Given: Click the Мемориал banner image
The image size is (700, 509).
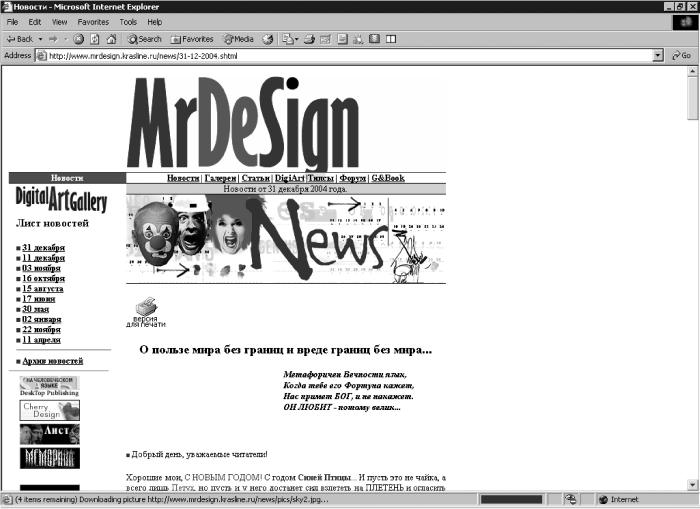Looking at the screenshot, I should pos(50,458).
